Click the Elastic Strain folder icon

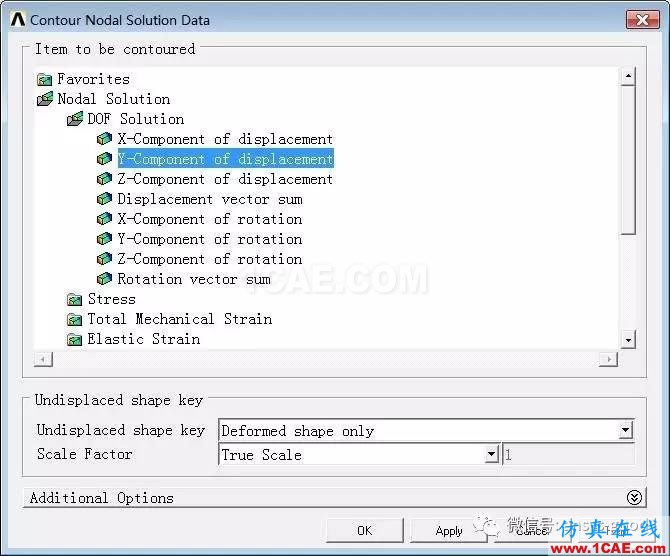coord(74,340)
